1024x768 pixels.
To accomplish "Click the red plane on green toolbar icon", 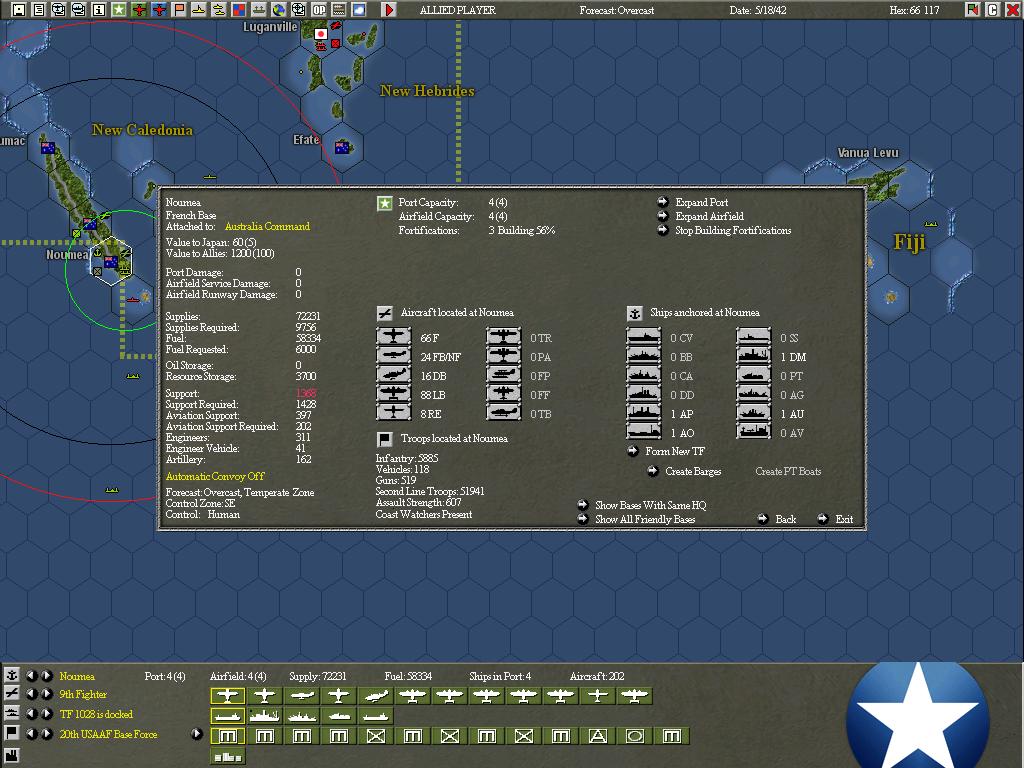I will [x=139, y=9].
